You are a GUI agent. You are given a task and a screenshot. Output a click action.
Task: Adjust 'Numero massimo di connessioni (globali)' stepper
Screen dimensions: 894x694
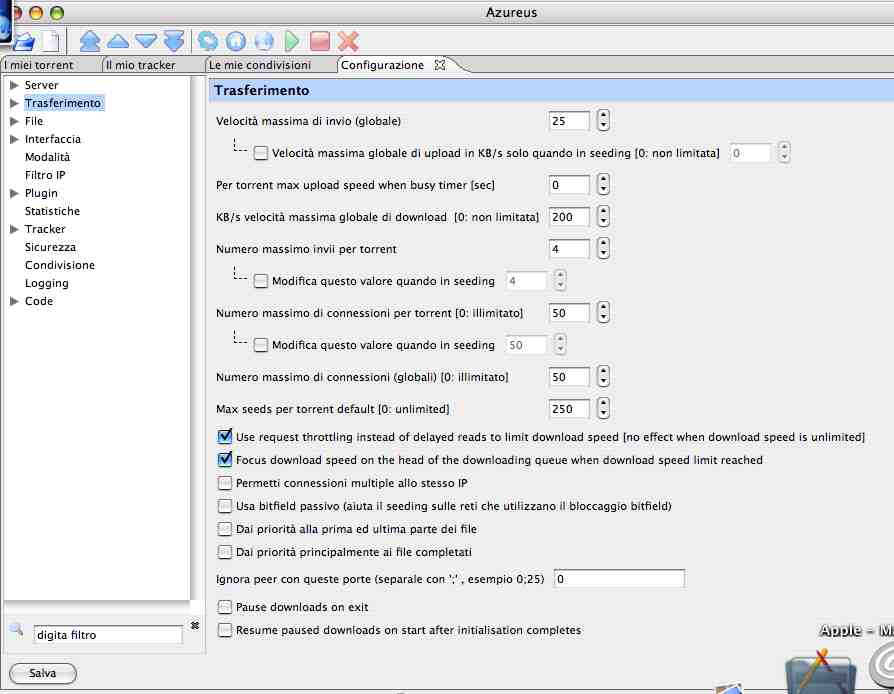[x=603, y=377]
